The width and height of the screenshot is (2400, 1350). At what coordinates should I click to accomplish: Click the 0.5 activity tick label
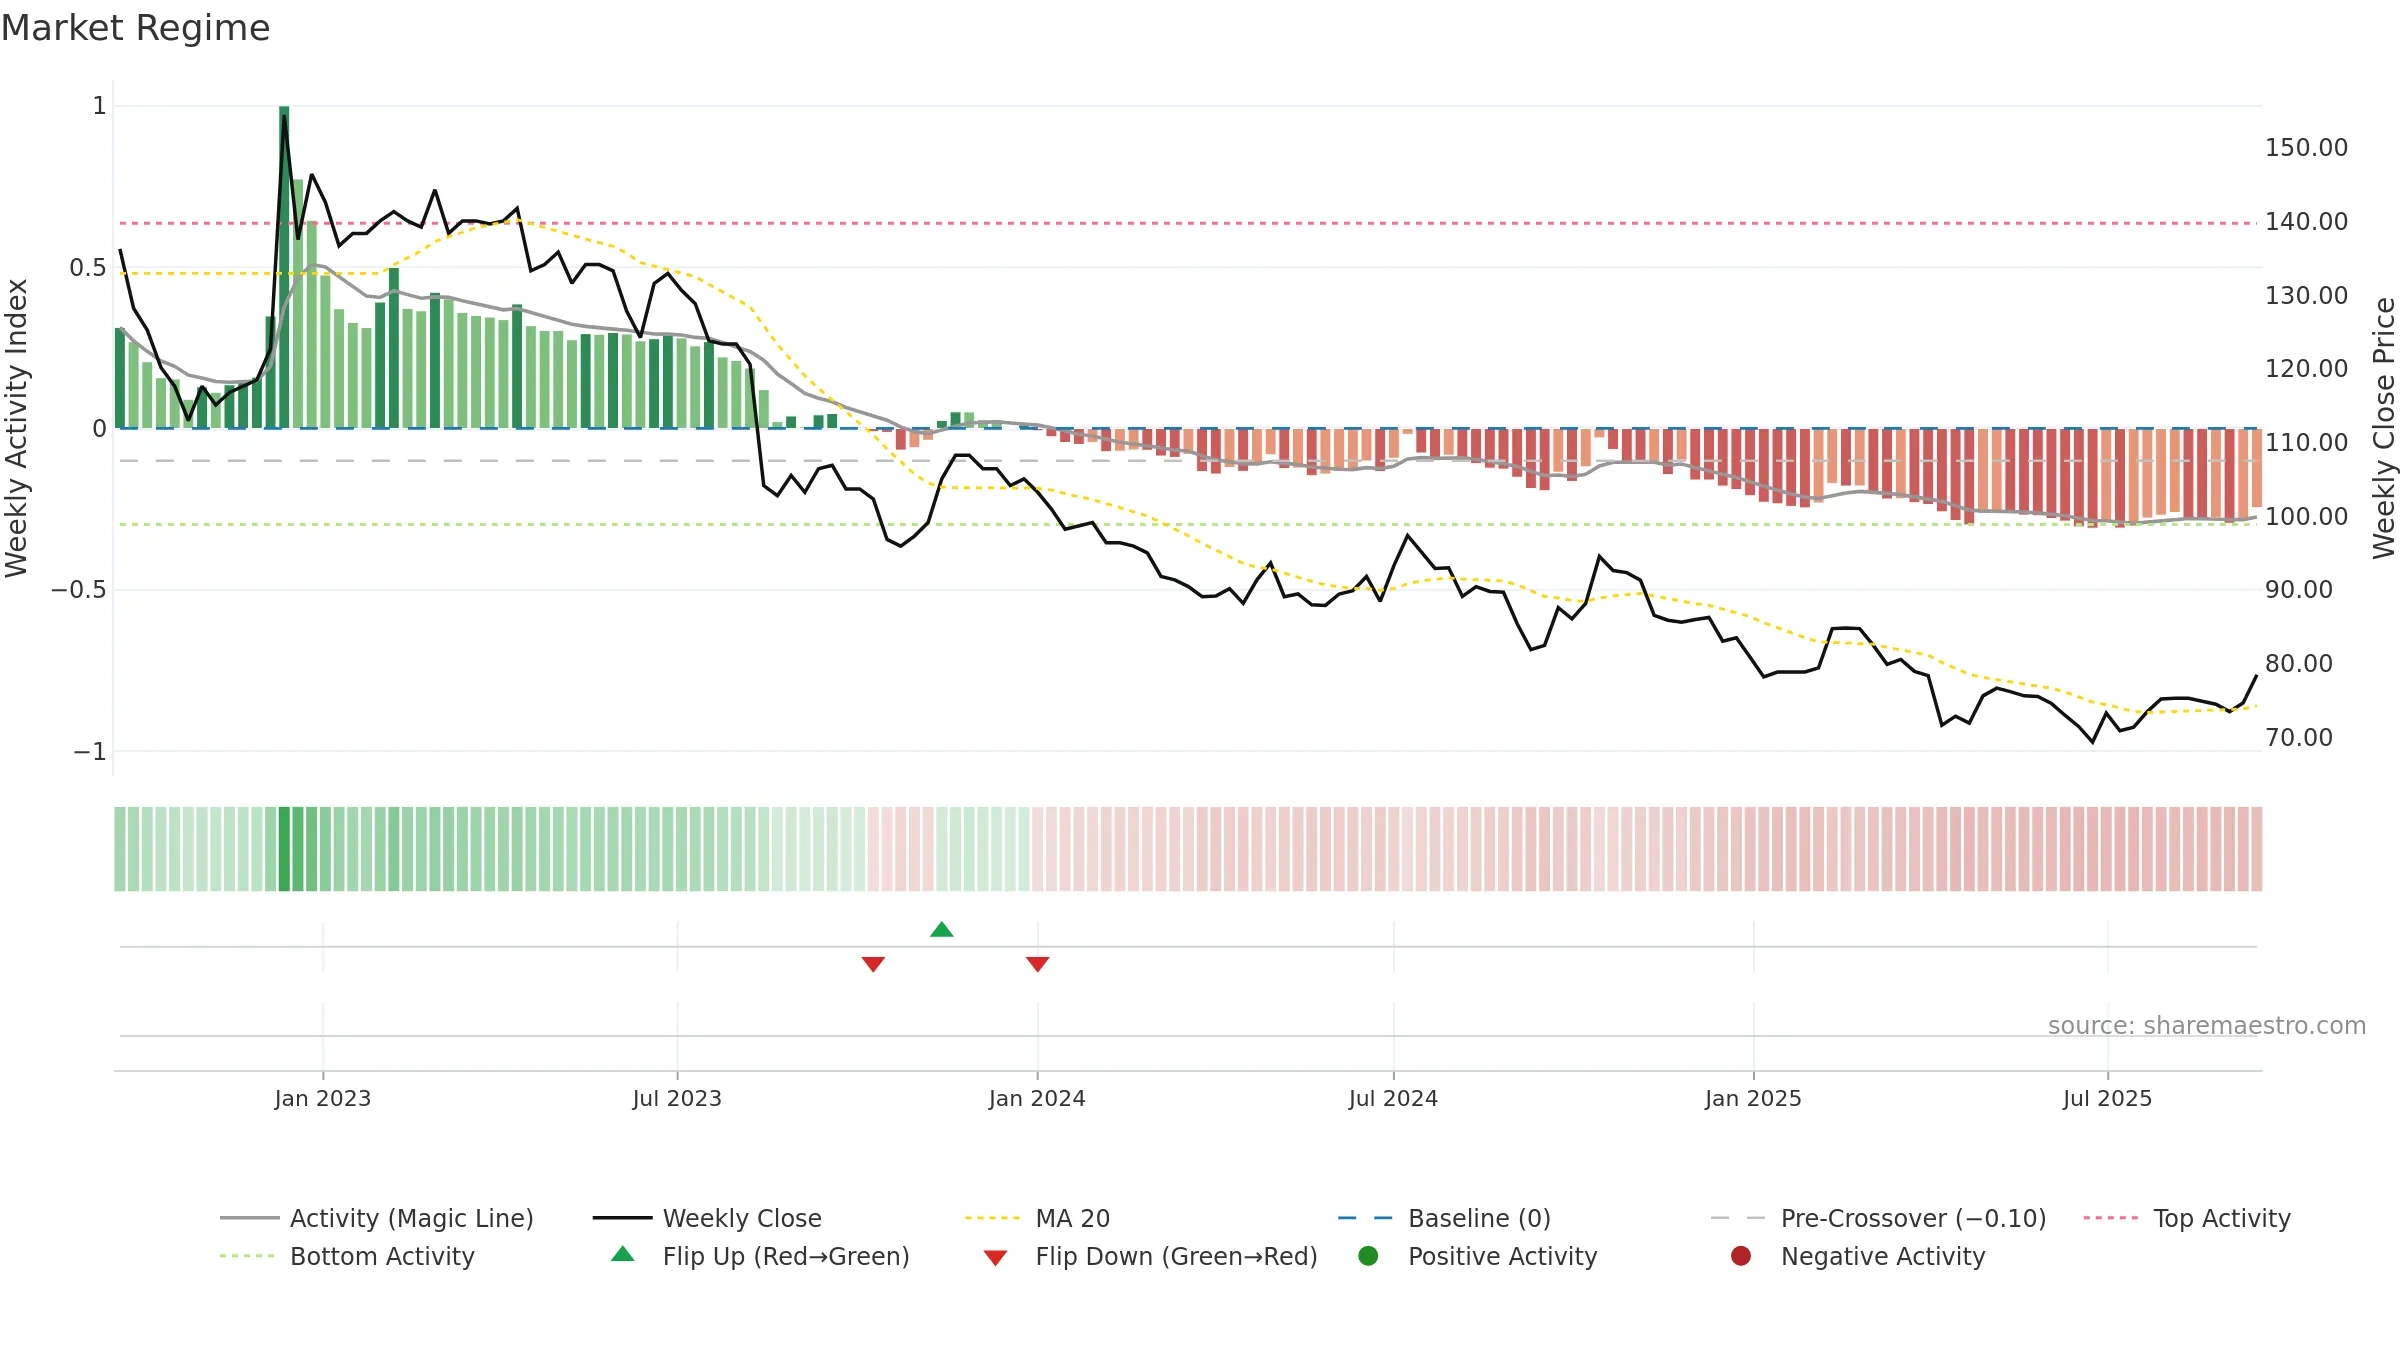(x=88, y=267)
